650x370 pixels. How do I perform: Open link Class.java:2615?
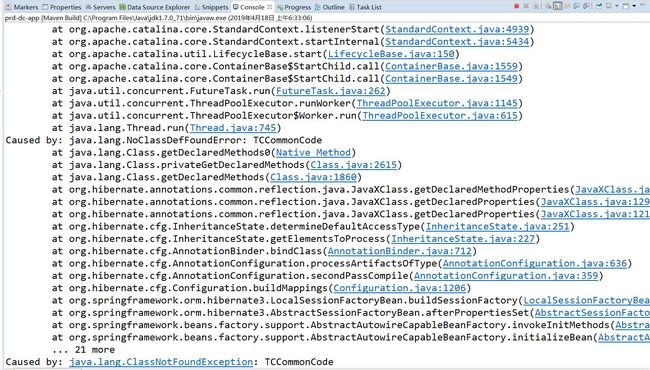click(354, 165)
